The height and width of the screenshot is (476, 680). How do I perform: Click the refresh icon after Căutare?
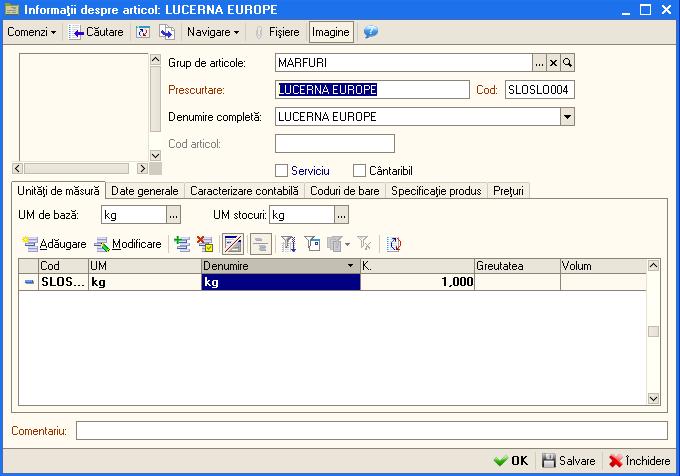[x=143, y=32]
